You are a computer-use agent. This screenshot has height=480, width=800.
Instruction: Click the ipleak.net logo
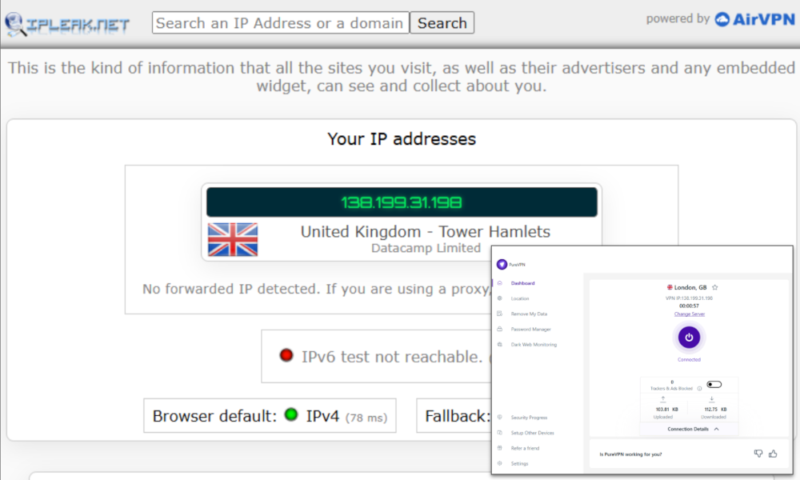pos(67,23)
